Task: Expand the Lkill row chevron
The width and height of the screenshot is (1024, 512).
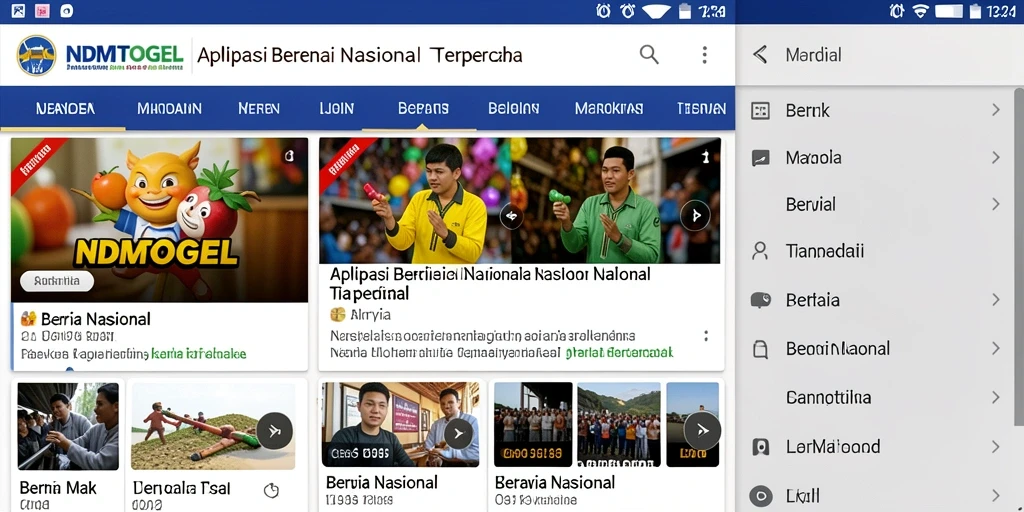Action: 996,496
